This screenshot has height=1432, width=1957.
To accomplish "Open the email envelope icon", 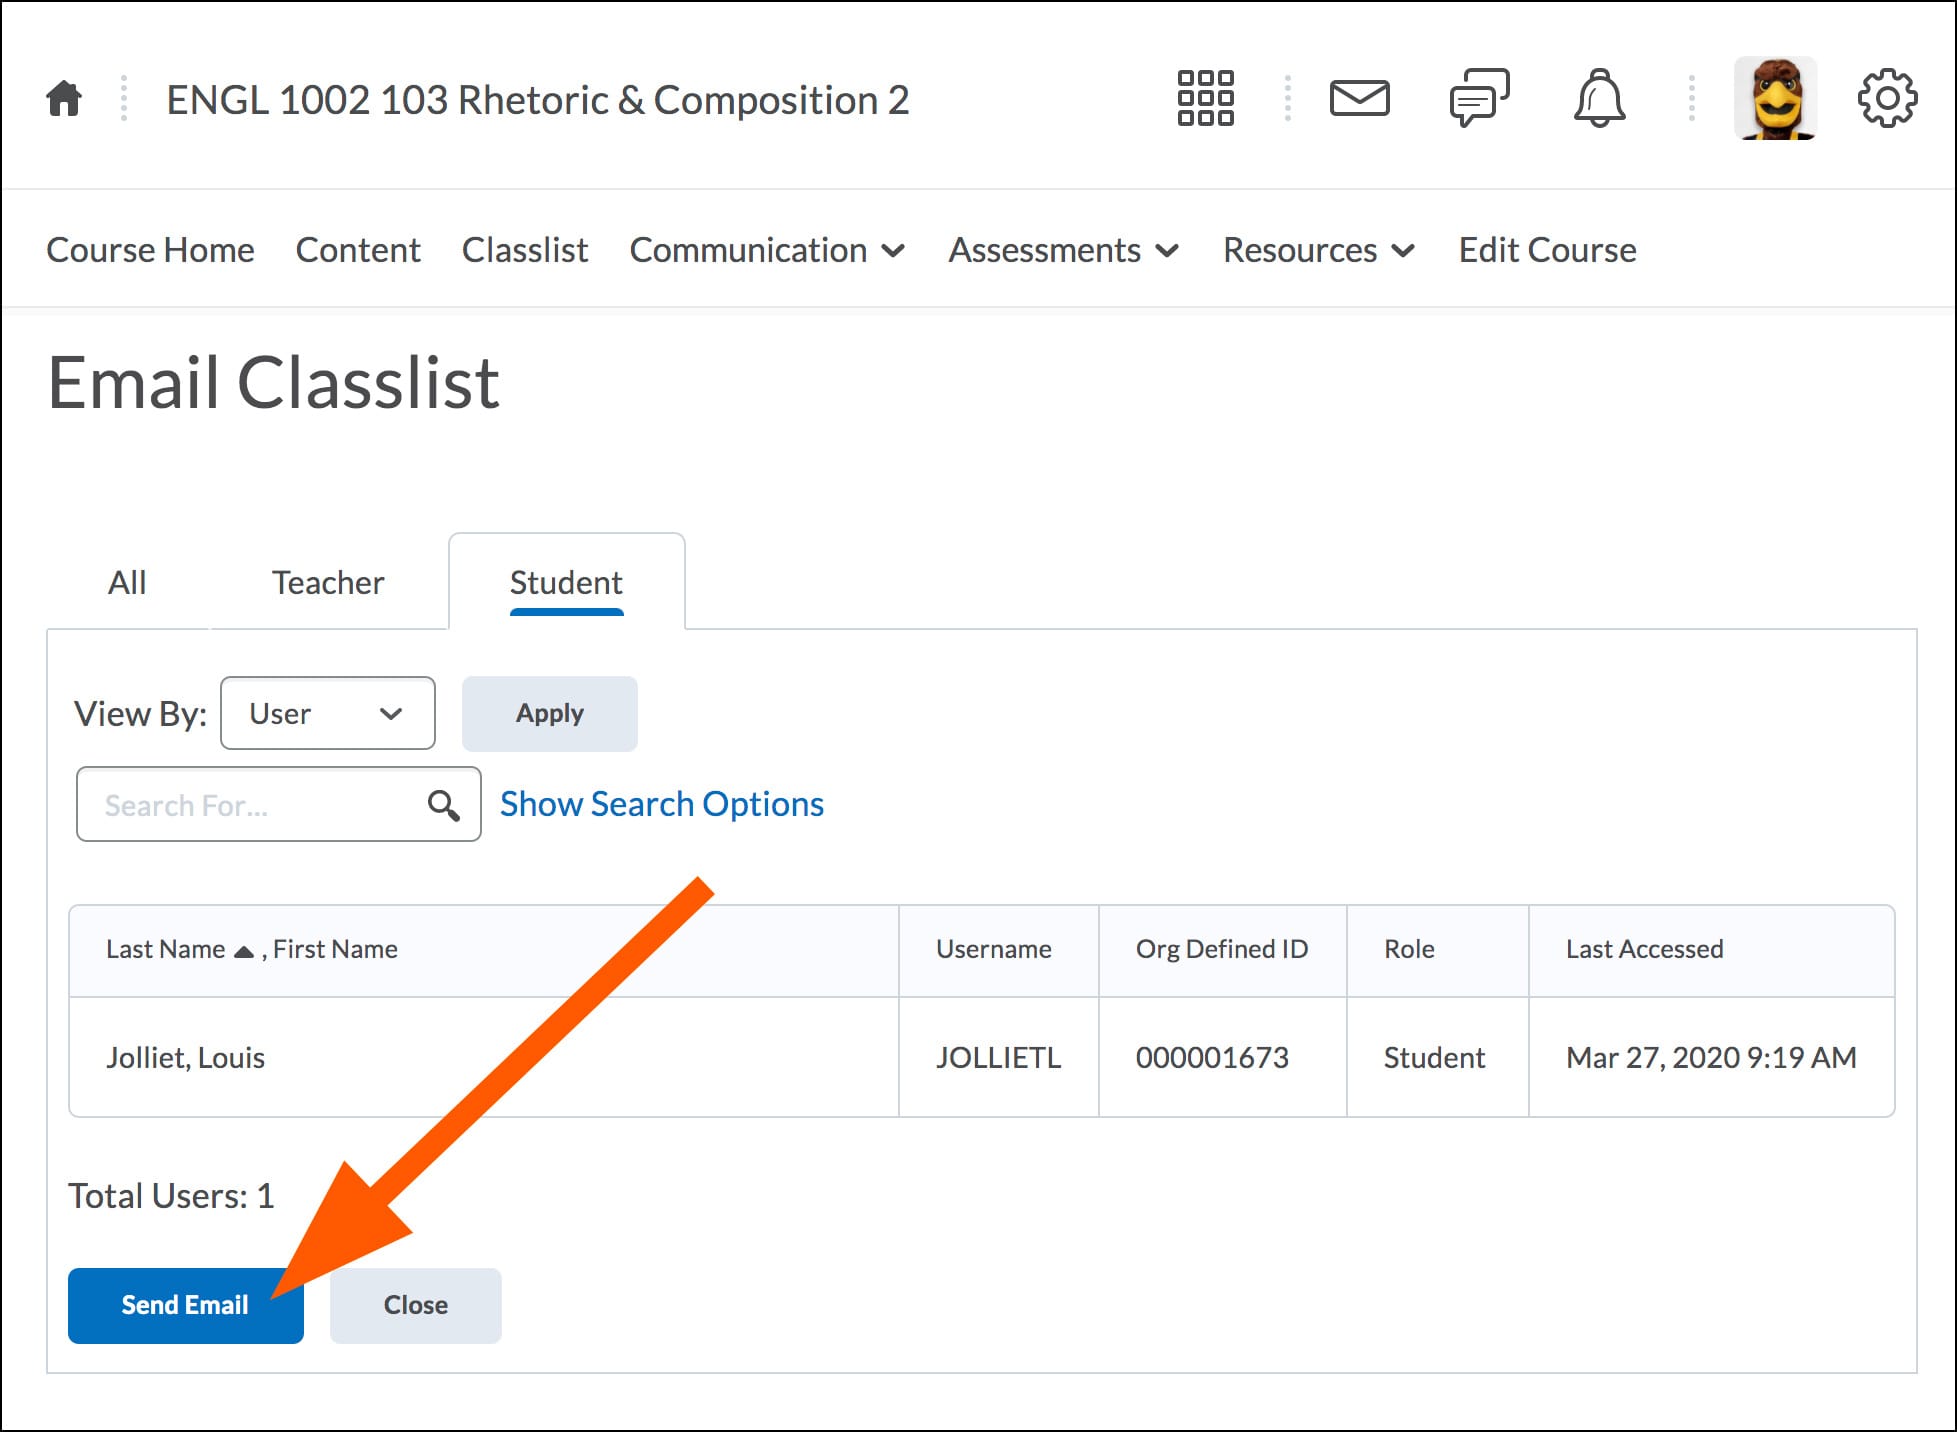I will click(x=1359, y=98).
